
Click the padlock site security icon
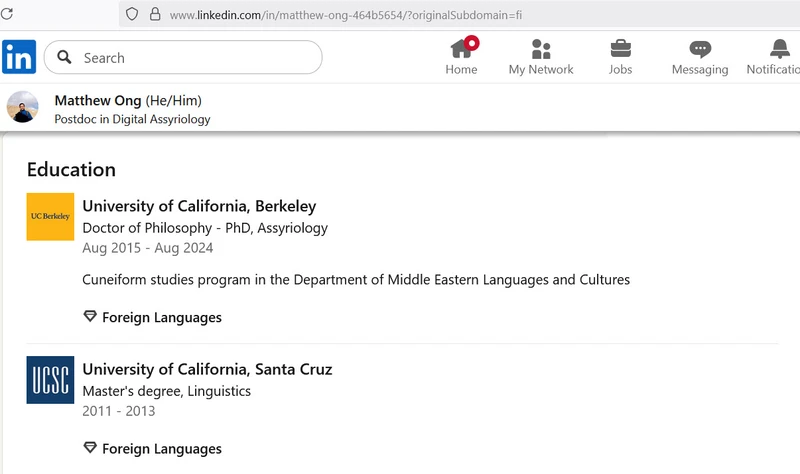pos(154,14)
